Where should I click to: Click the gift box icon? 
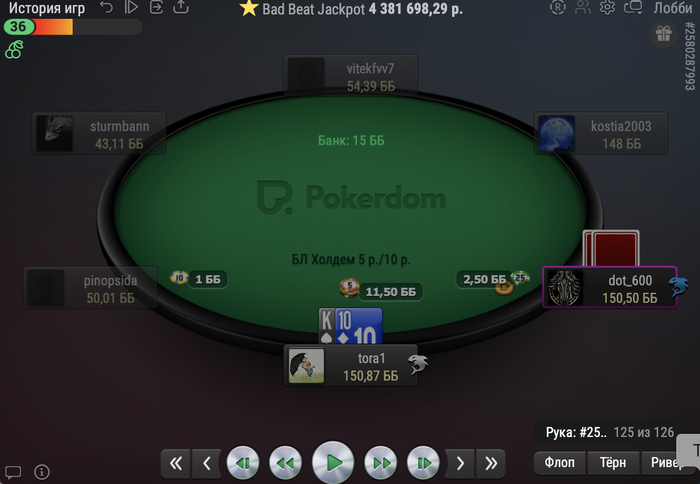(x=663, y=34)
